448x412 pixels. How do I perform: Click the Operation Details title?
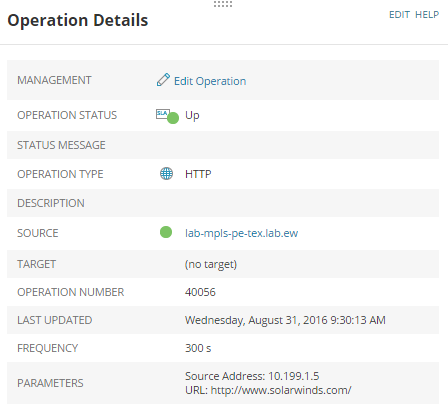point(78,20)
